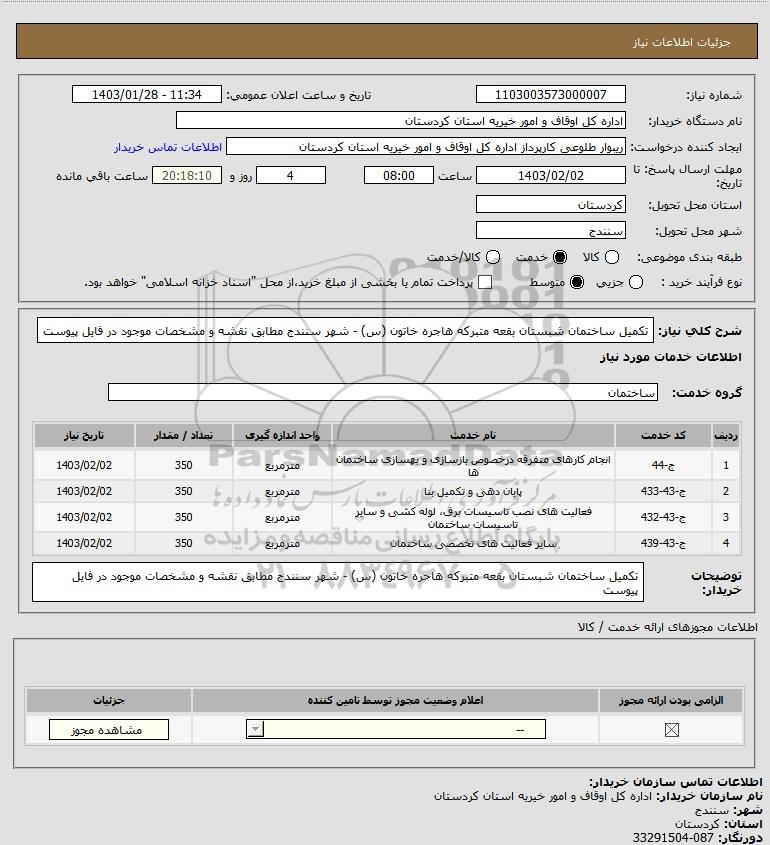Select the کالا radio button

pyautogui.click(x=612, y=257)
